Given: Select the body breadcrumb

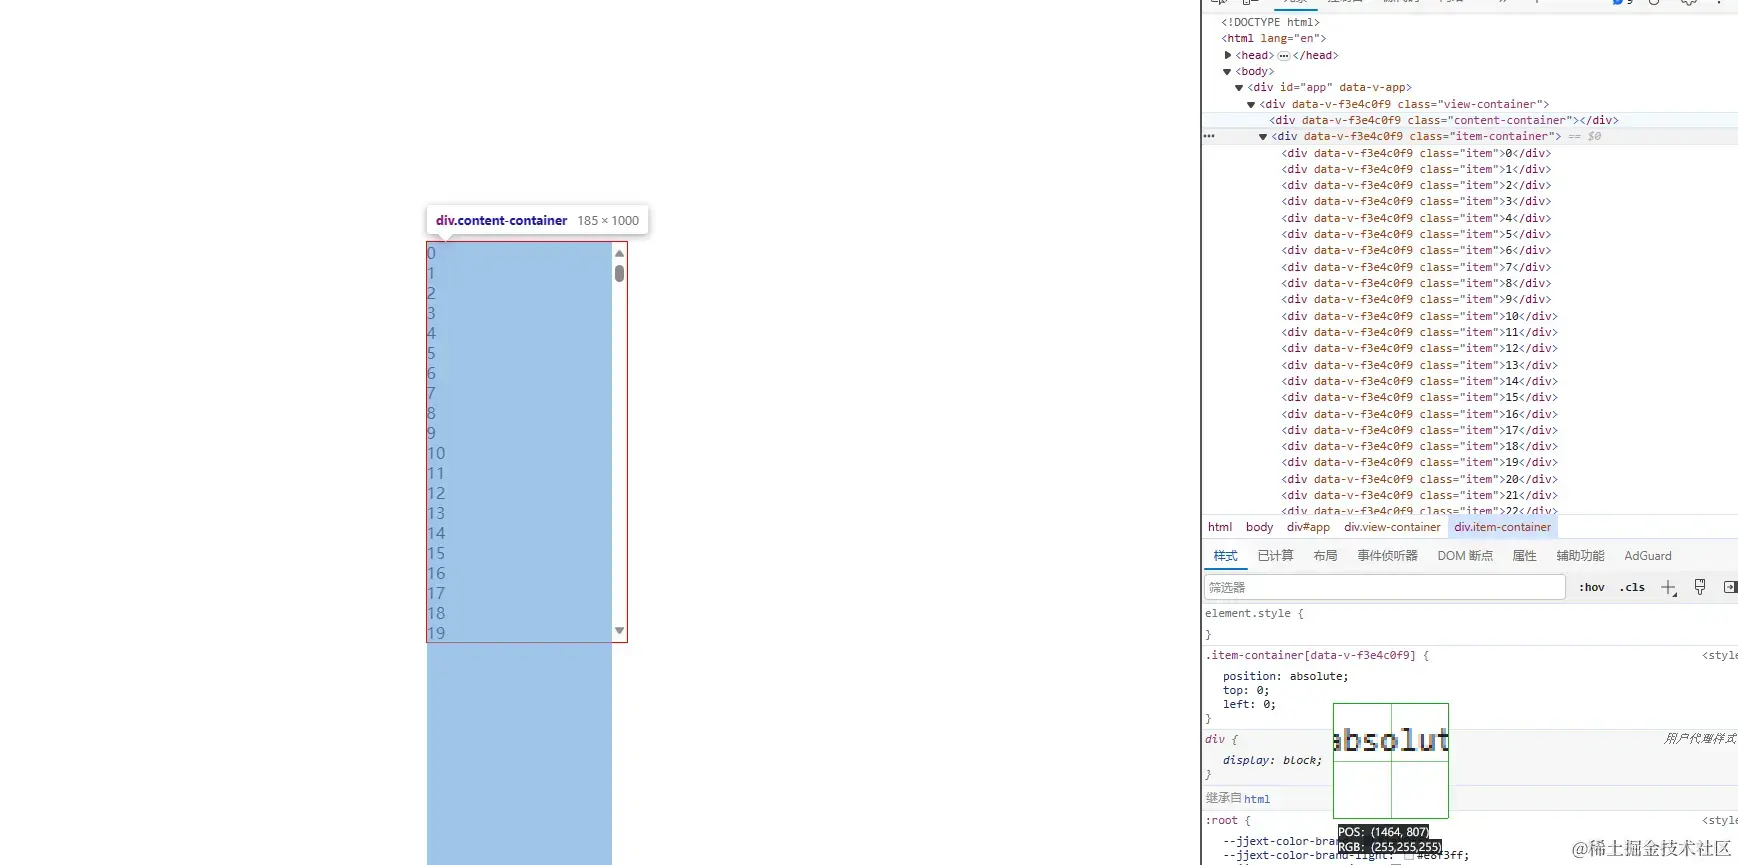Looking at the screenshot, I should tap(1259, 527).
